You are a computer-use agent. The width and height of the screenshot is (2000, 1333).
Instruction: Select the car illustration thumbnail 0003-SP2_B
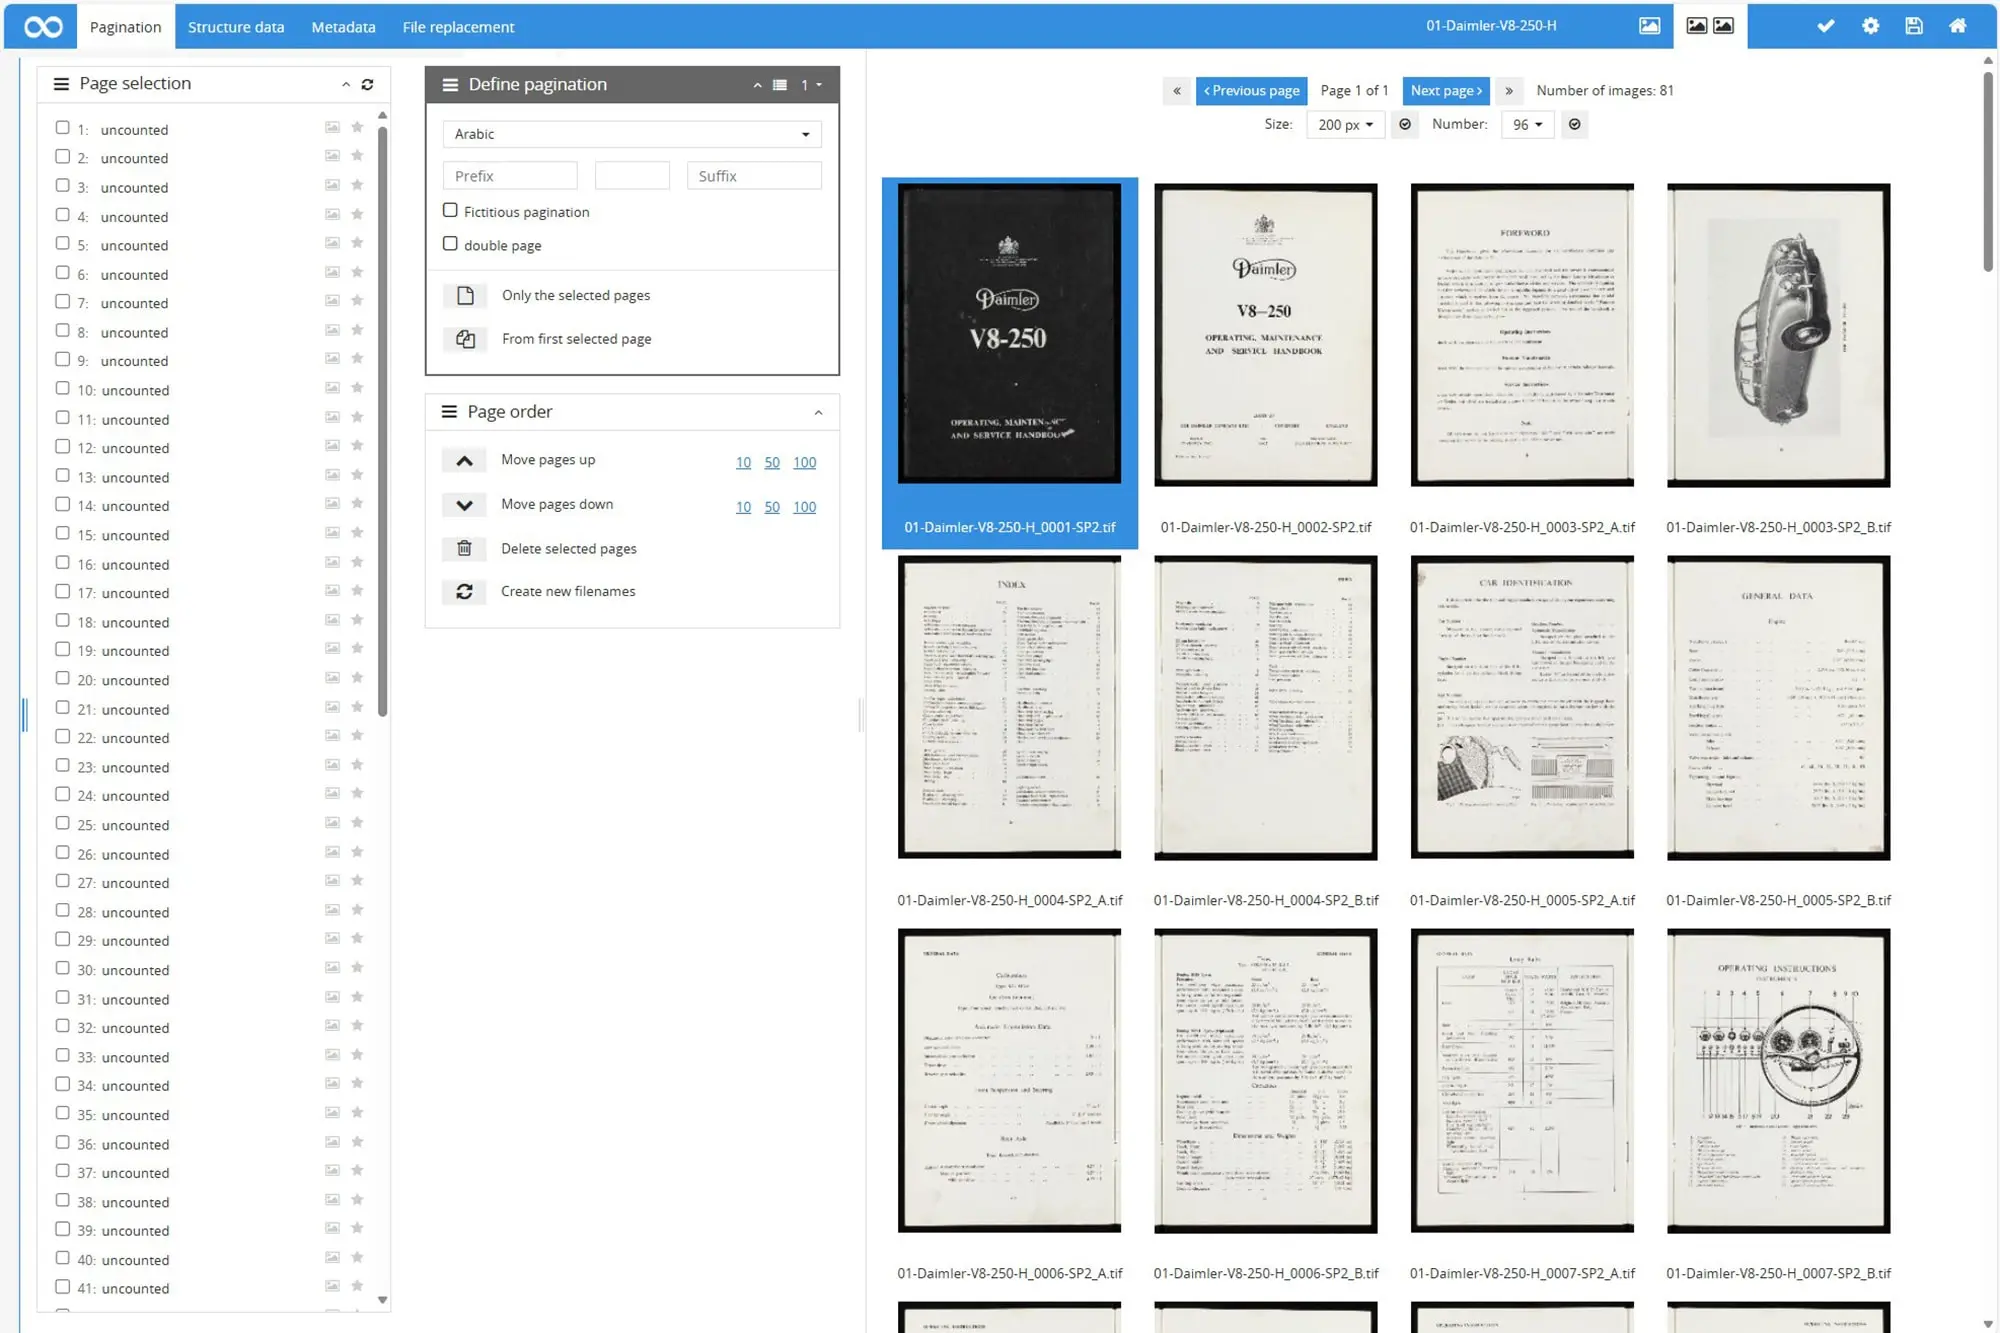(x=1778, y=335)
